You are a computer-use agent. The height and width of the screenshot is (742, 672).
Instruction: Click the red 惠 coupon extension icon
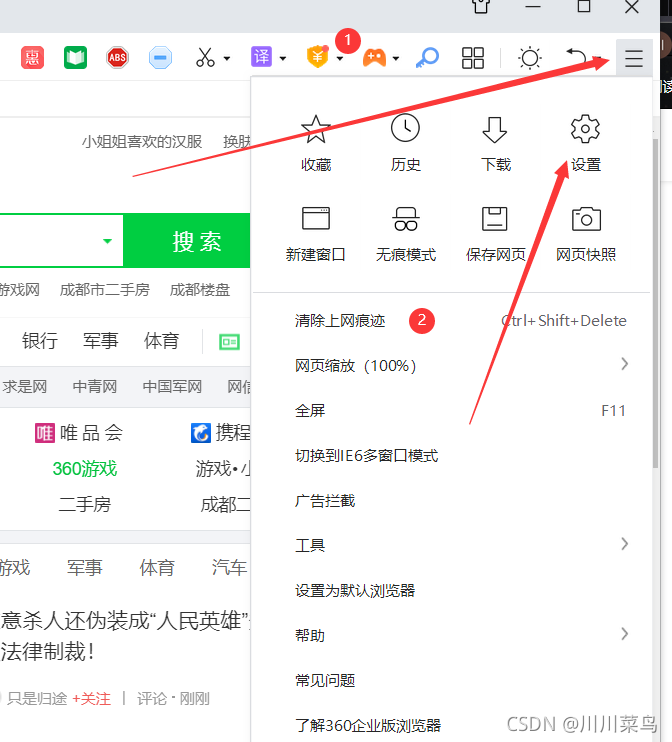pos(32,58)
